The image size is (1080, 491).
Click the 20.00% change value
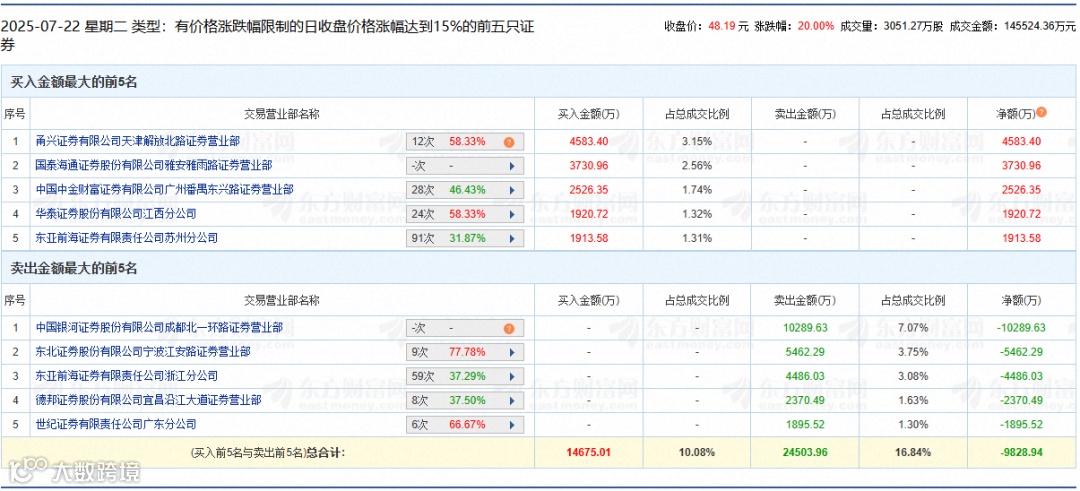point(816,26)
